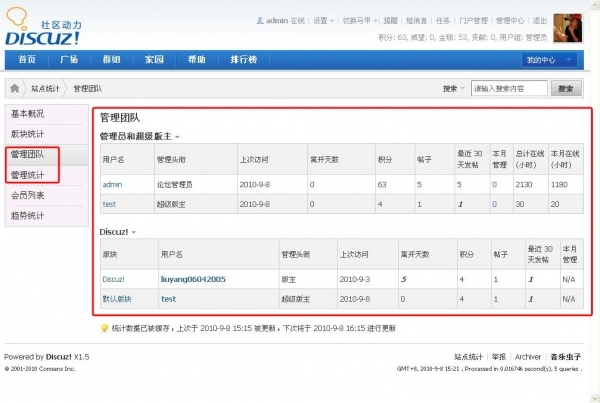
Task: Click the user icon beside admin
Action: tap(260, 20)
